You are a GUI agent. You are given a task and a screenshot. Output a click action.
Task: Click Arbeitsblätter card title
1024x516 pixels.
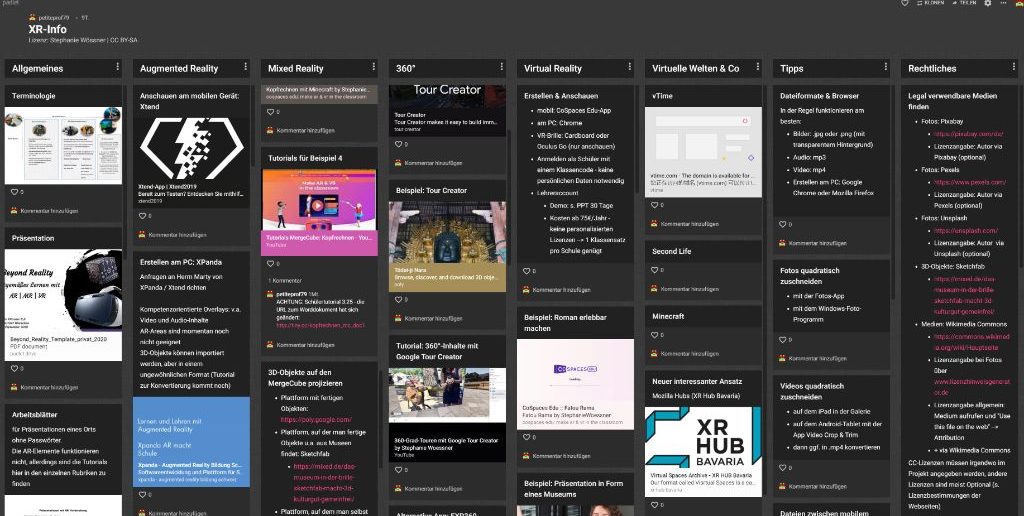coord(35,415)
